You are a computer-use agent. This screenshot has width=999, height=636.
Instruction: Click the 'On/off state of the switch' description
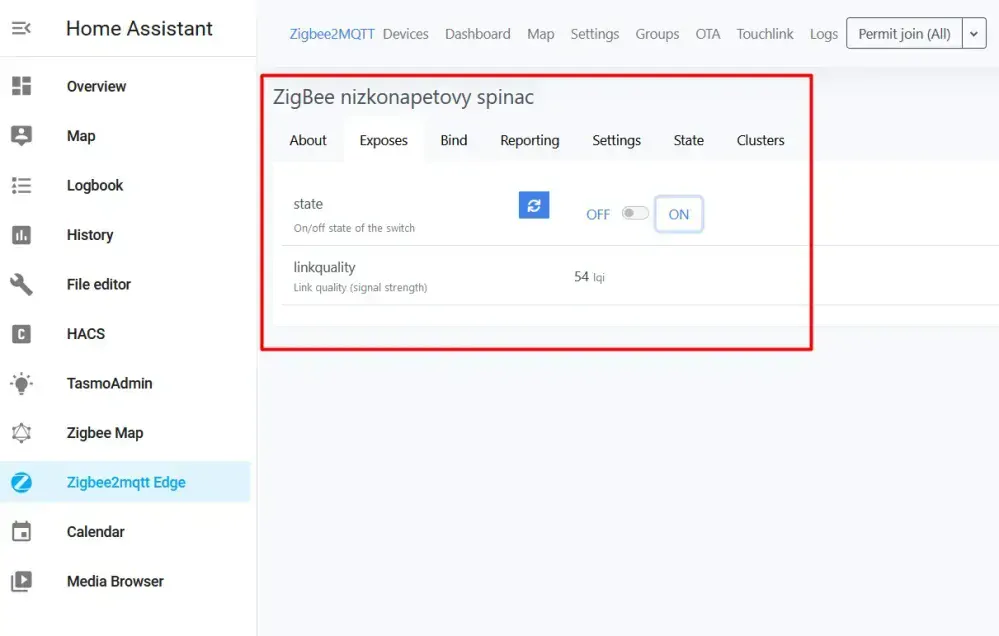(354, 228)
